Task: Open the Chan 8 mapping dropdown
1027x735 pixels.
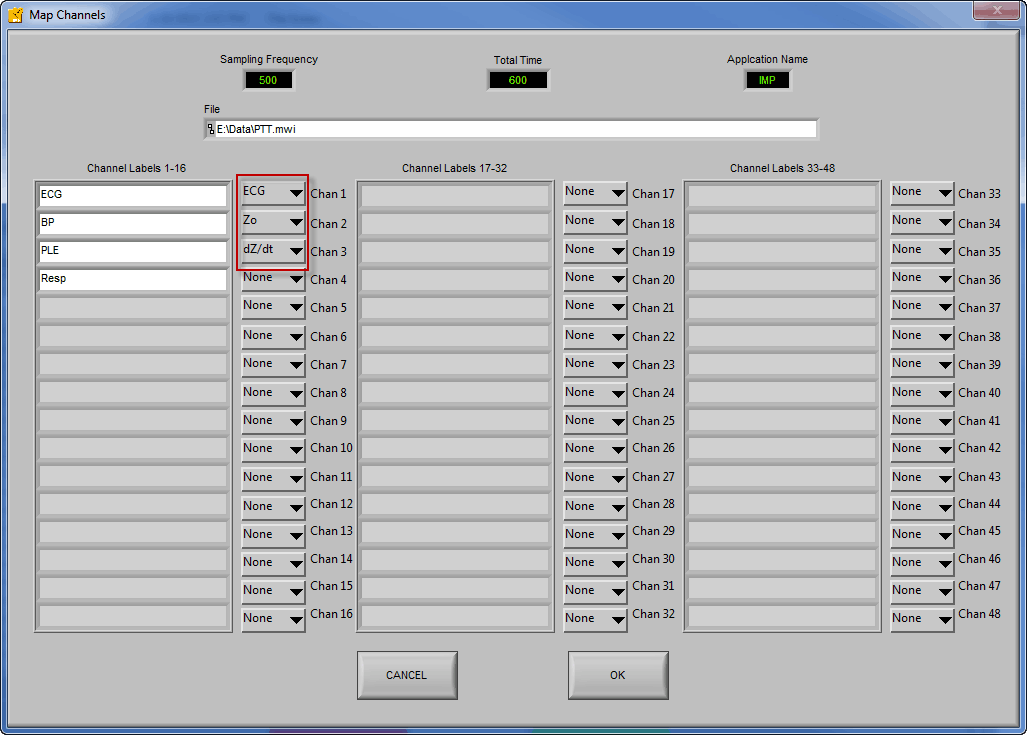Action: (272, 393)
